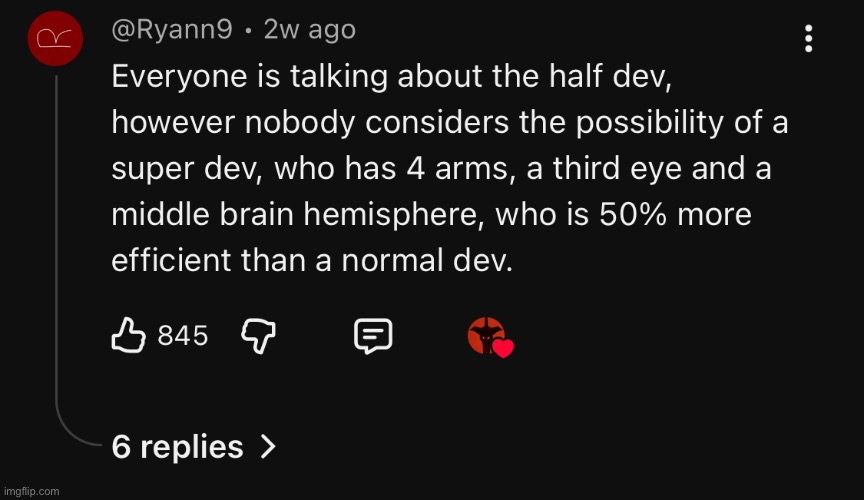Image resolution: width=864 pixels, height=500 pixels.
Task: Open the three-dot comment options menu
Action: click(808, 39)
